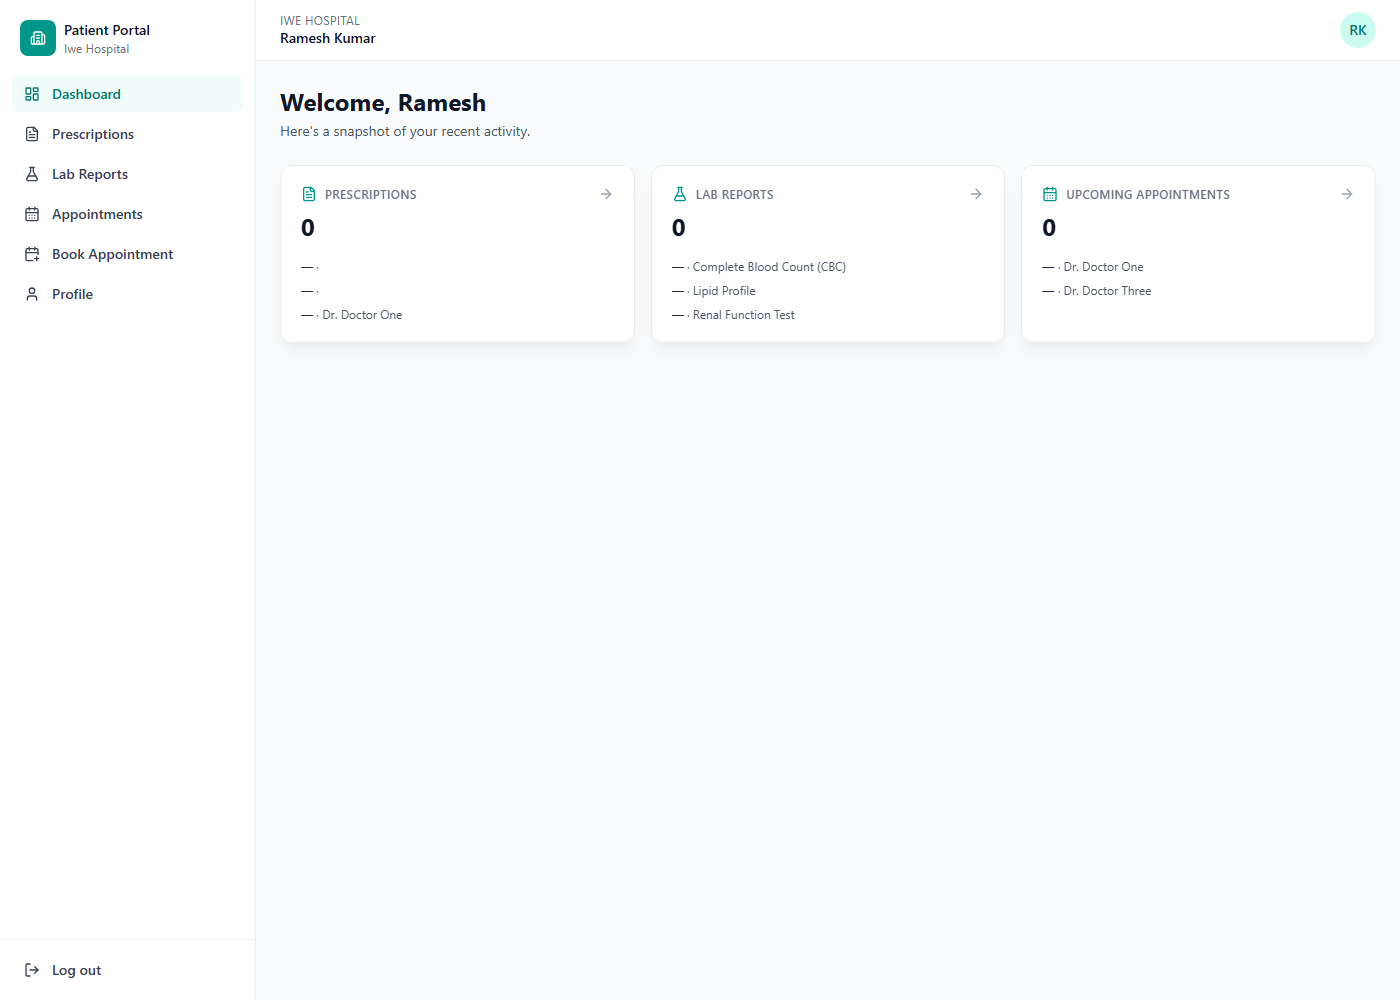
Task: Click the IWE HOSPITAL header label
Action: (320, 21)
